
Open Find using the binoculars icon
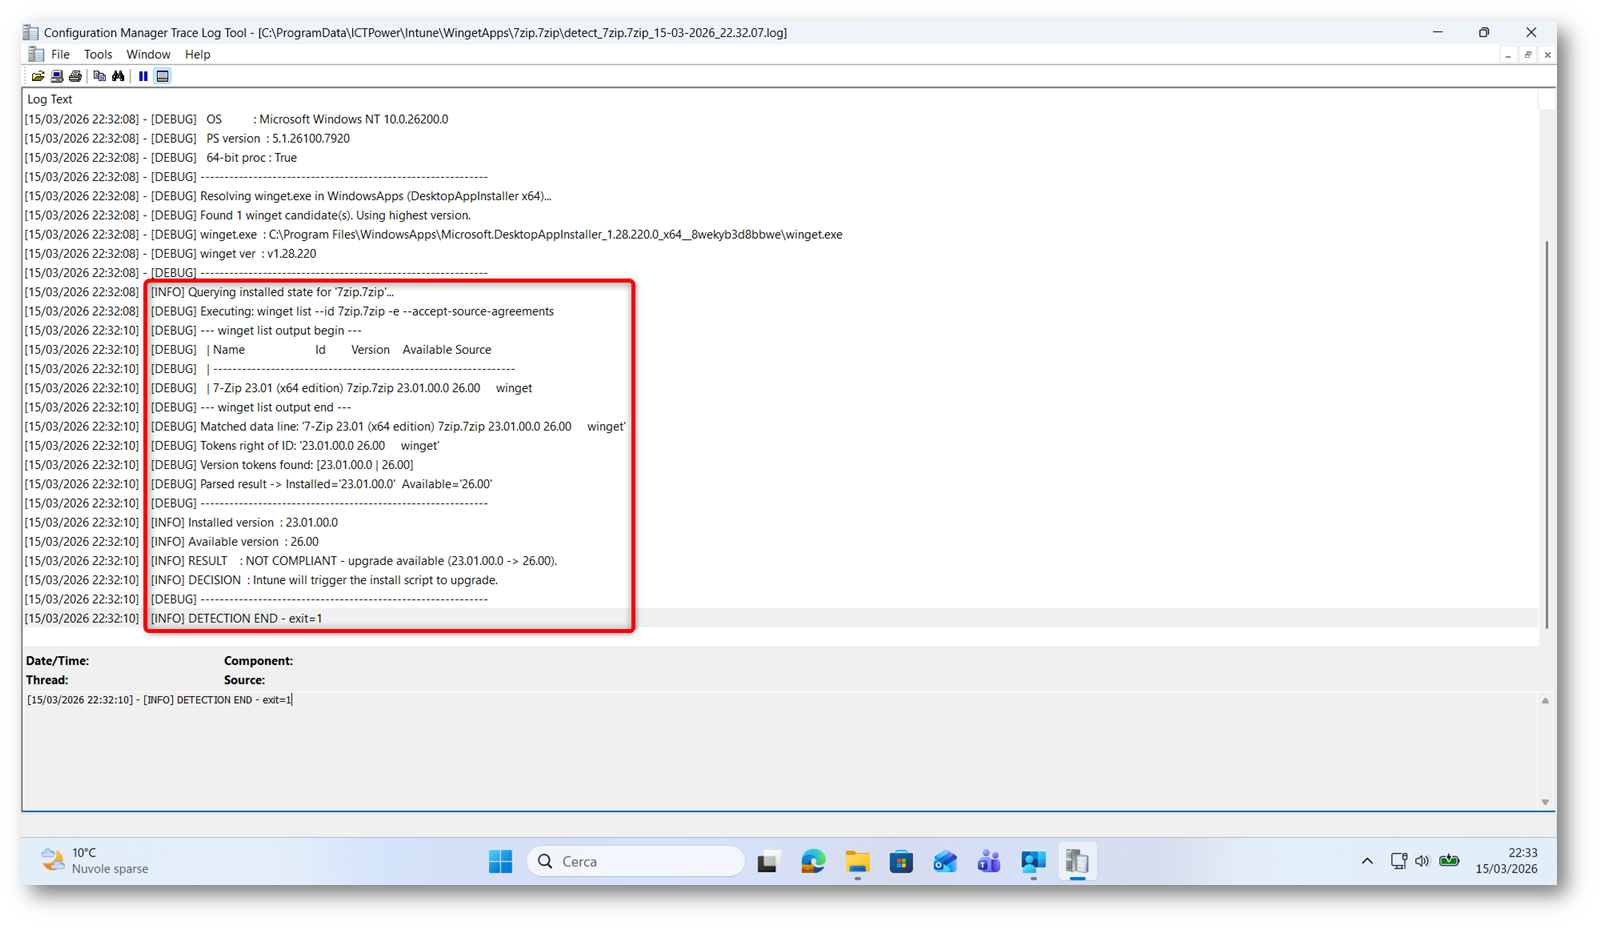118,76
